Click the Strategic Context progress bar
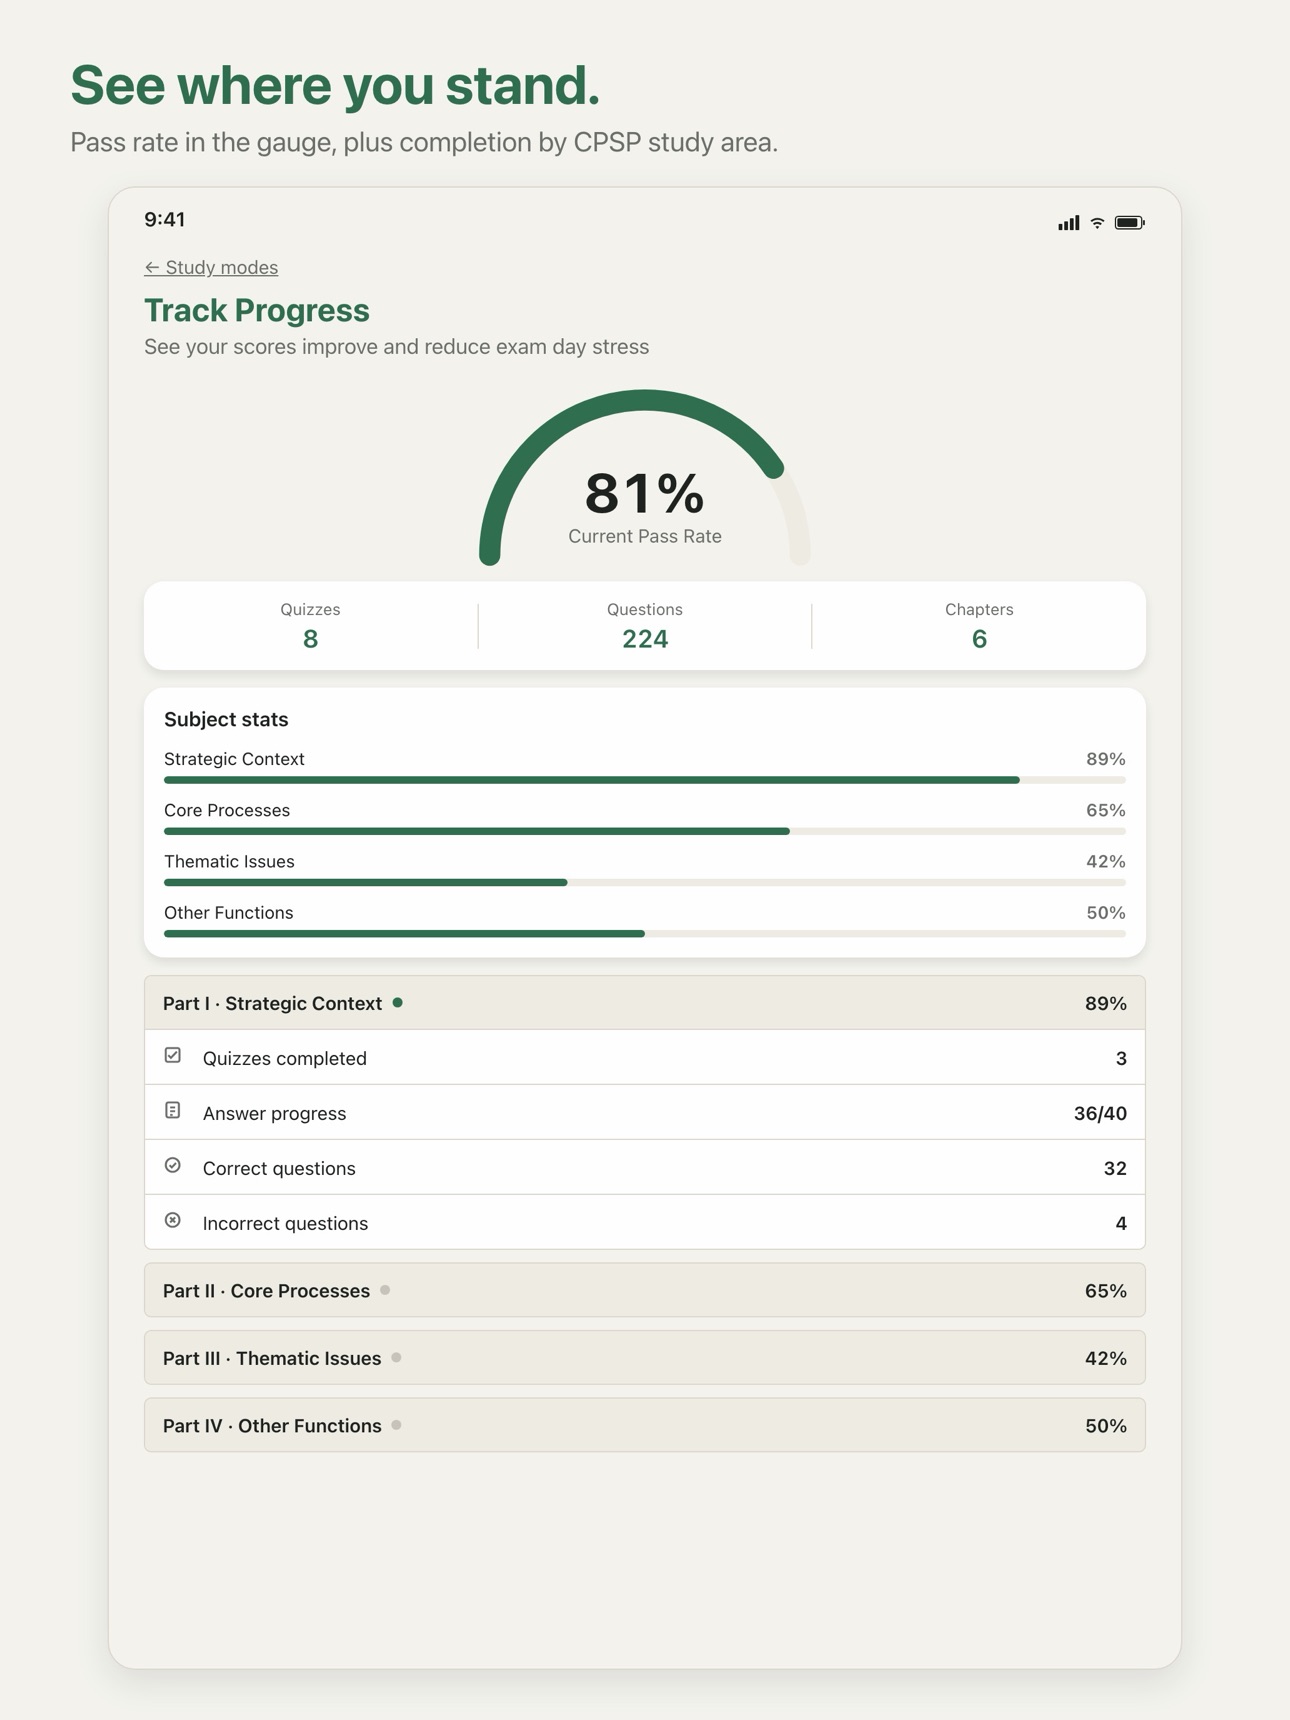Viewport: 1290px width, 1720px height. pos(645,780)
